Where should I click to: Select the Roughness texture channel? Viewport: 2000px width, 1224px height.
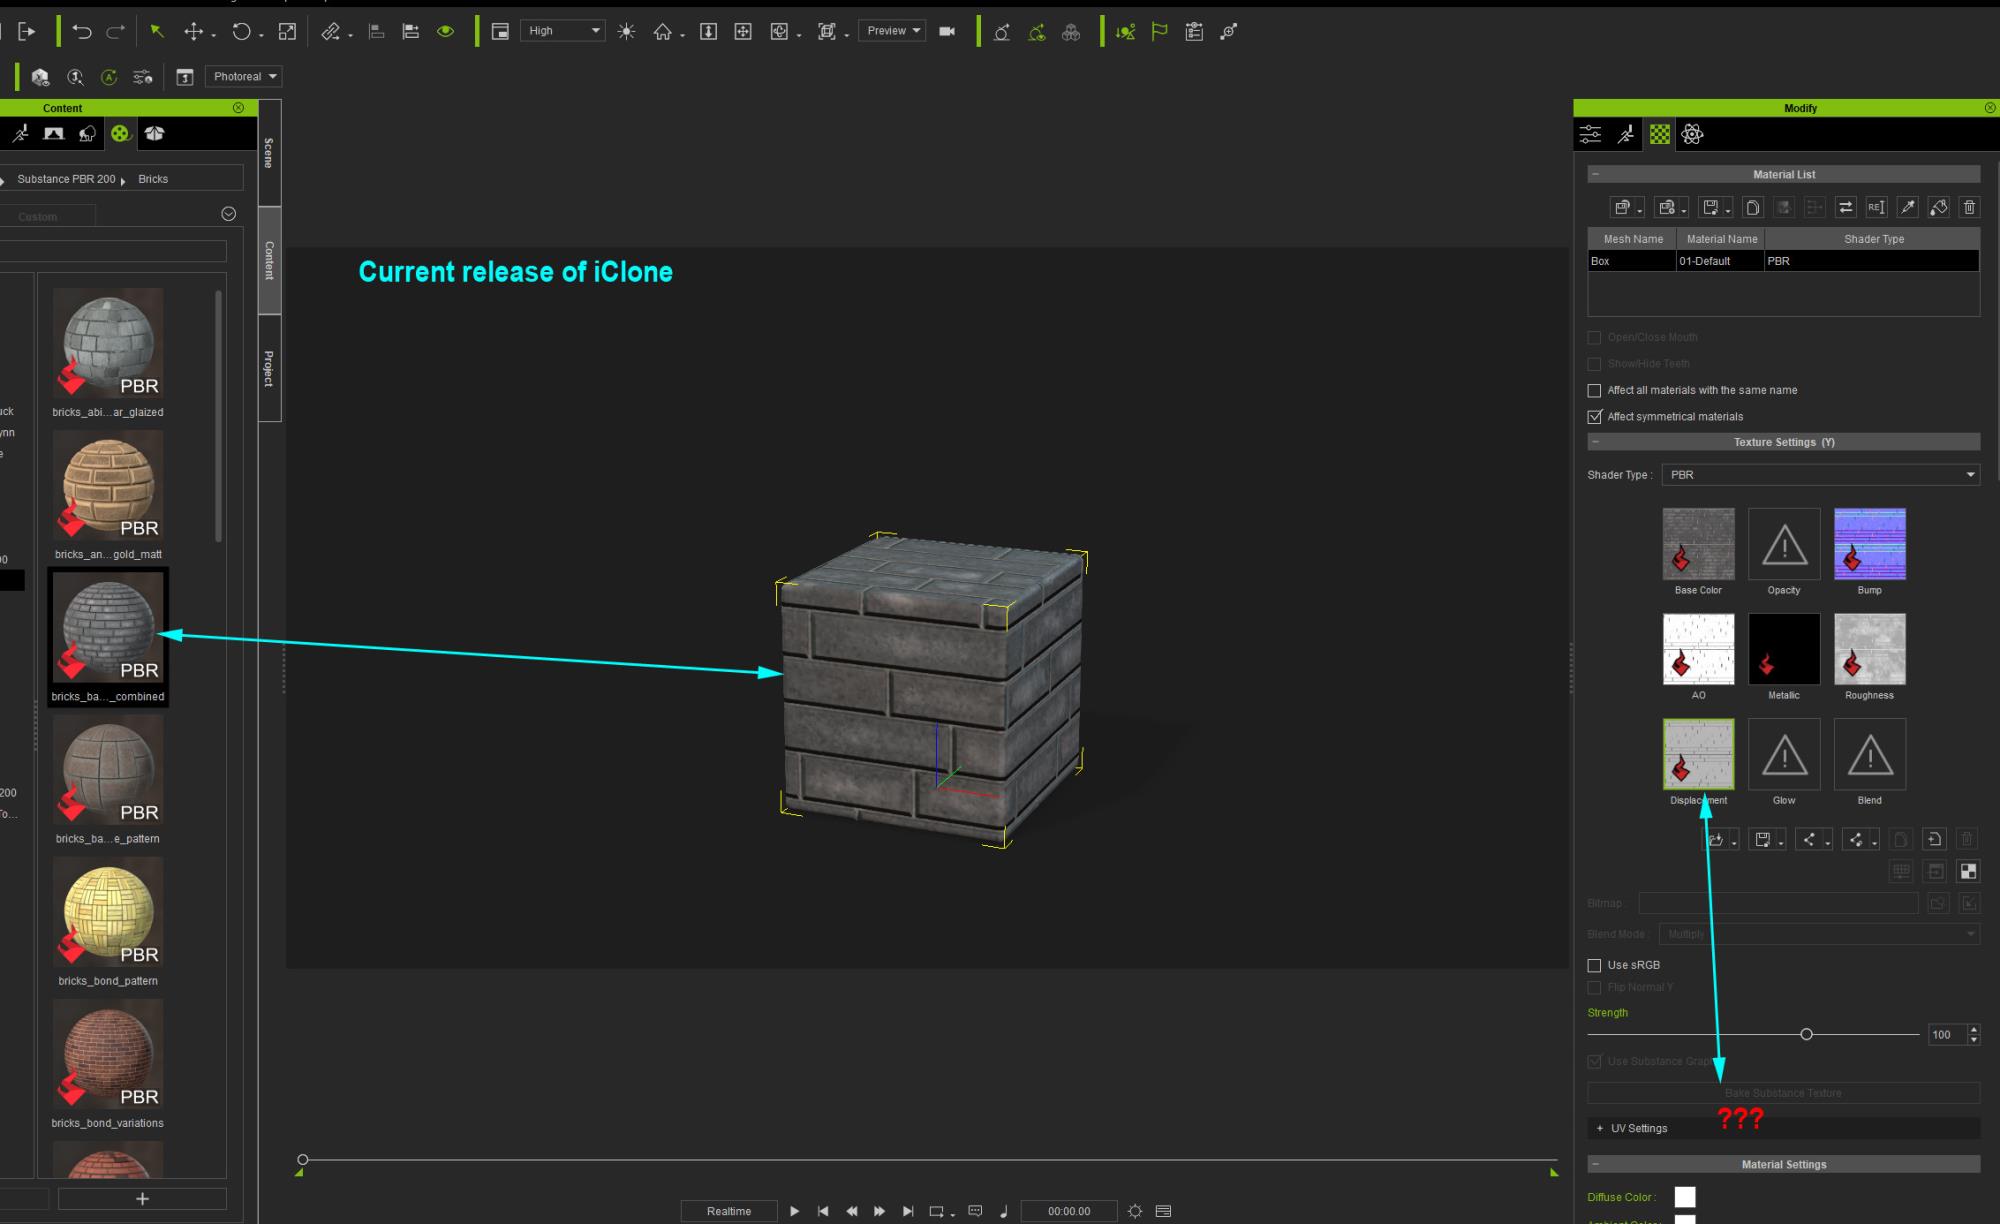1870,649
